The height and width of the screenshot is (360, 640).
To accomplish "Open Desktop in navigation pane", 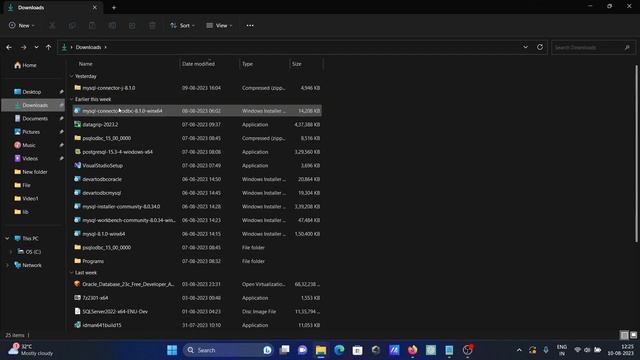I will pyautogui.click(x=33, y=92).
